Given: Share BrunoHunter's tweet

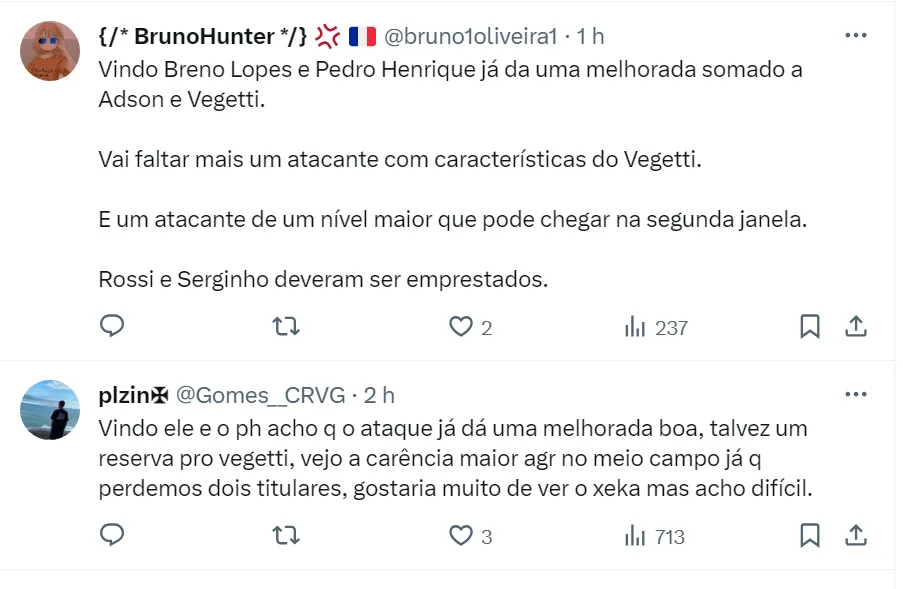Looking at the screenshot, I should 856,327.
